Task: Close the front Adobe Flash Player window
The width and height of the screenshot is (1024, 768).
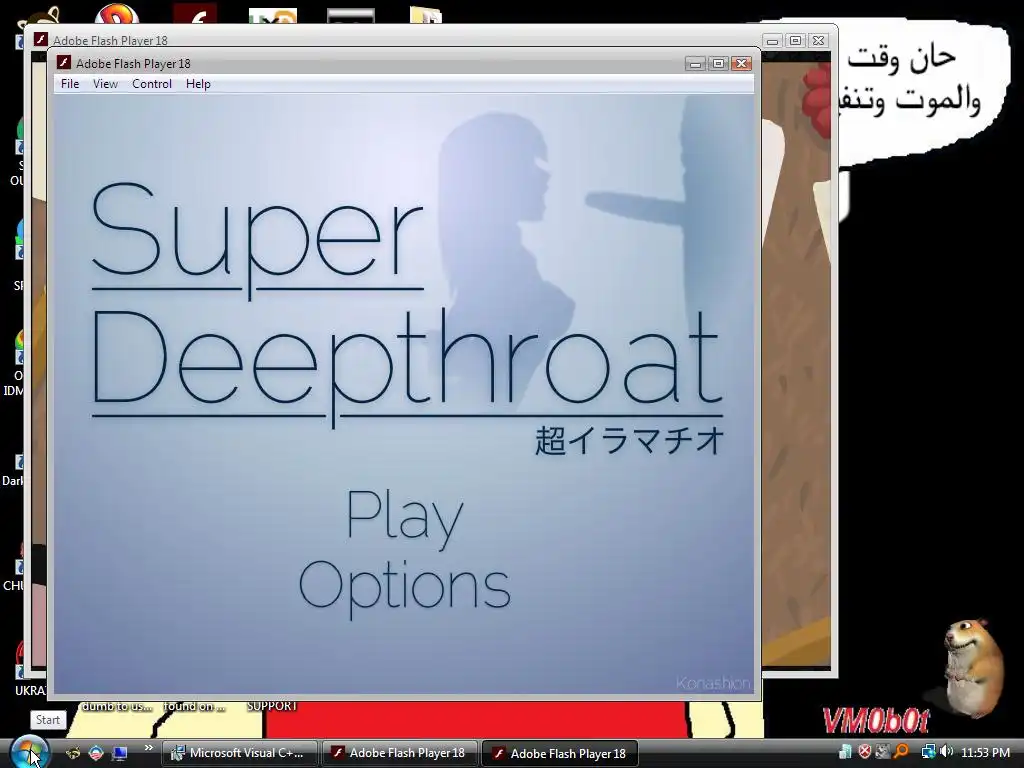Action: click(x=741, y=63)
